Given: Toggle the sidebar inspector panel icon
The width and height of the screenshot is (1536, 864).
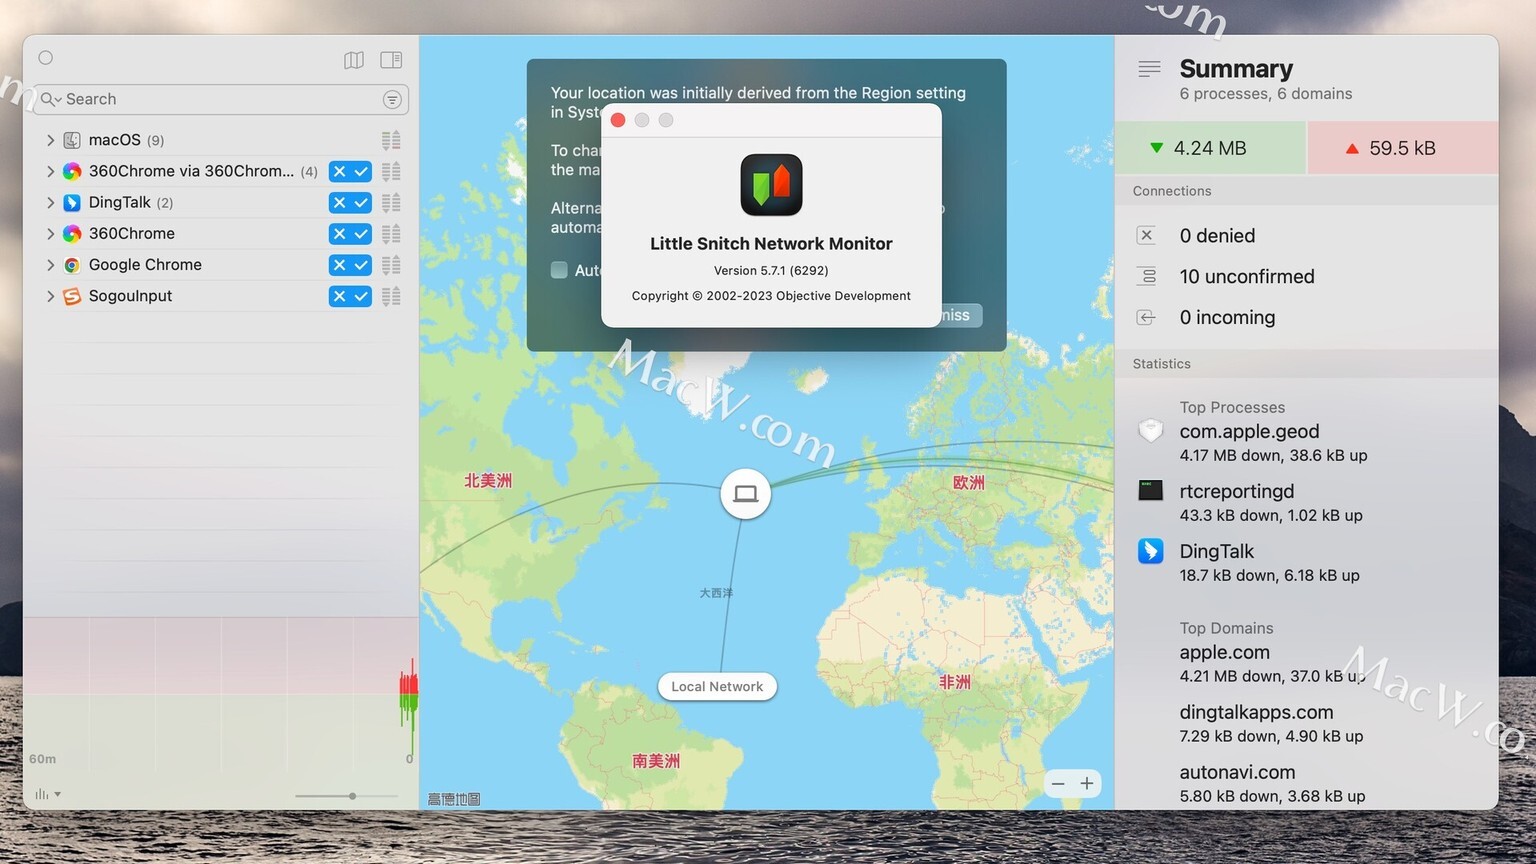Looking at the screenshot, I should click(x=391, y=60).
